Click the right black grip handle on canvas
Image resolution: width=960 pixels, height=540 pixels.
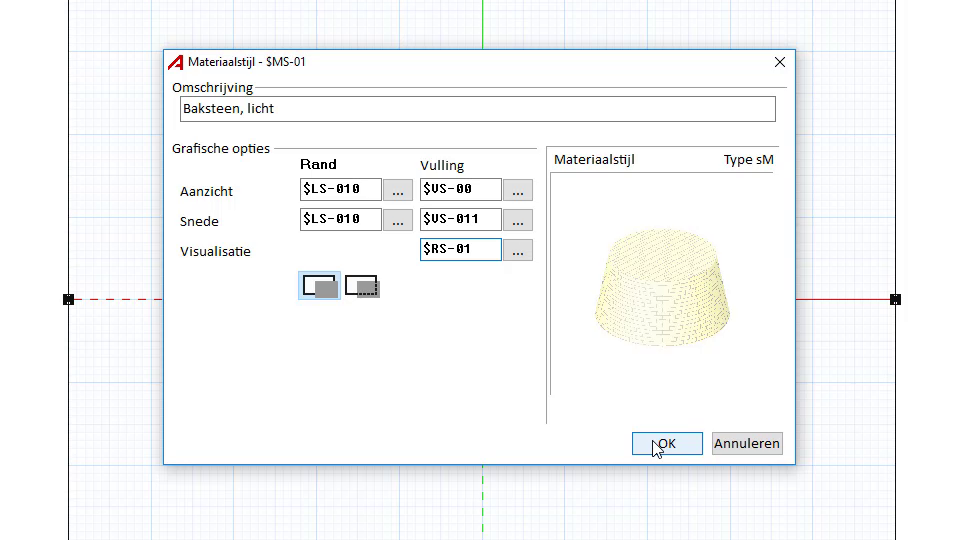(x=895, y=299)
